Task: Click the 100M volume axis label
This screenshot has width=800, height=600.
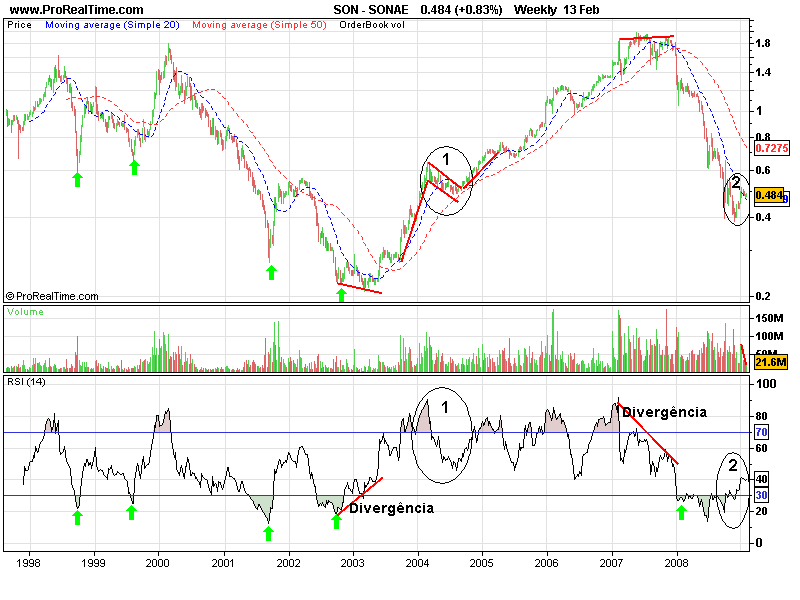Action: (769, 336)
